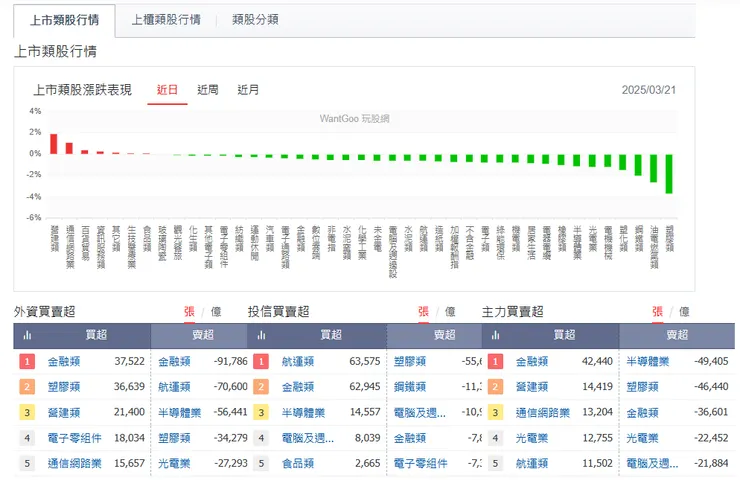Click the 買超 header in 主力 table
The width and height of the screenshot is (740, 486).
click(x=564, y=335)
